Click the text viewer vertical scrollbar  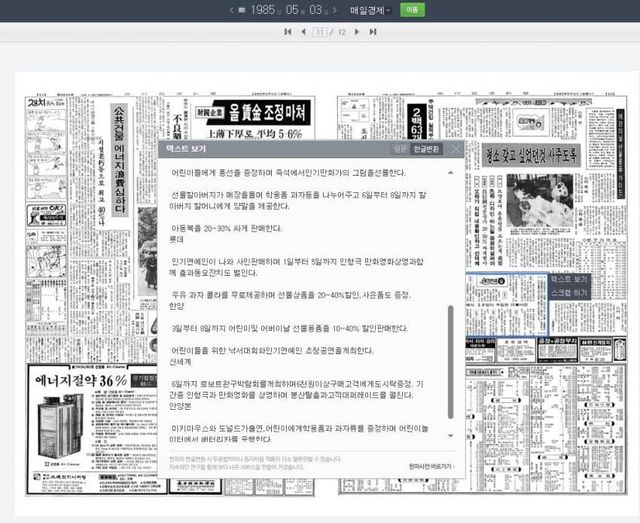[x=450, y=360]
